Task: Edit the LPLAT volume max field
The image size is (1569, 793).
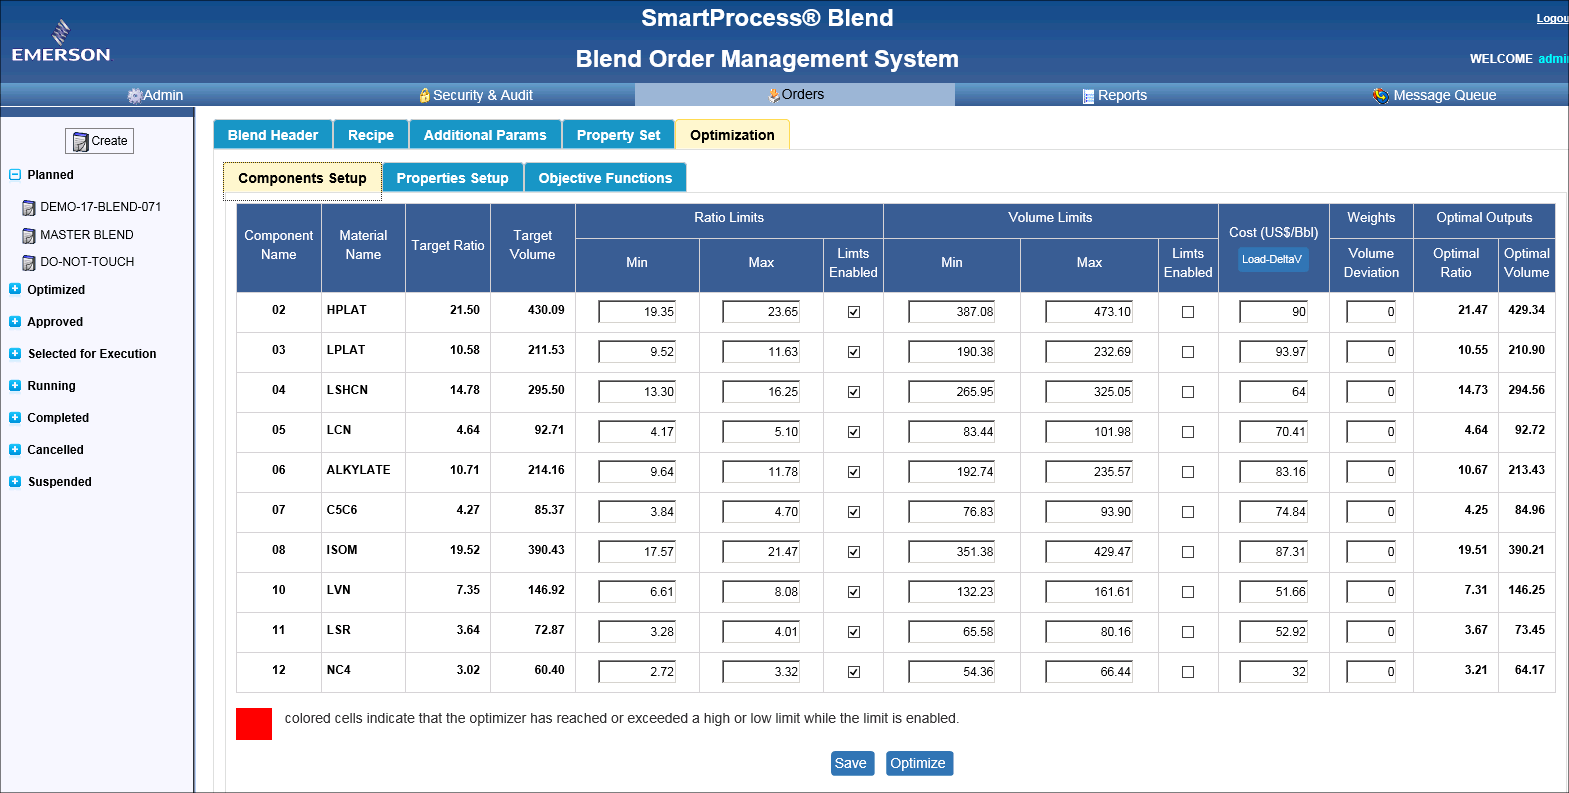Action: [x=1089, y=352]
